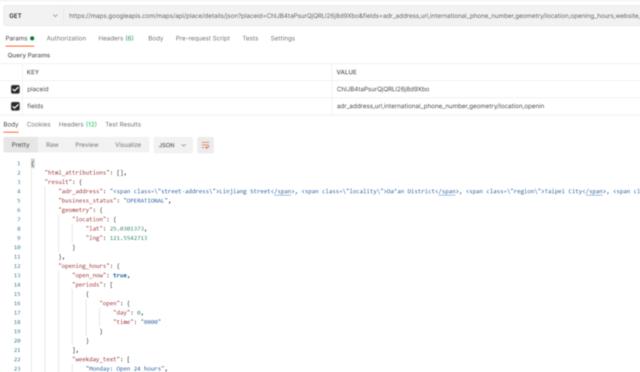Click the request URL field
Image resolution: width=640 pixels, height=372 pixels.
click(353, 16)
